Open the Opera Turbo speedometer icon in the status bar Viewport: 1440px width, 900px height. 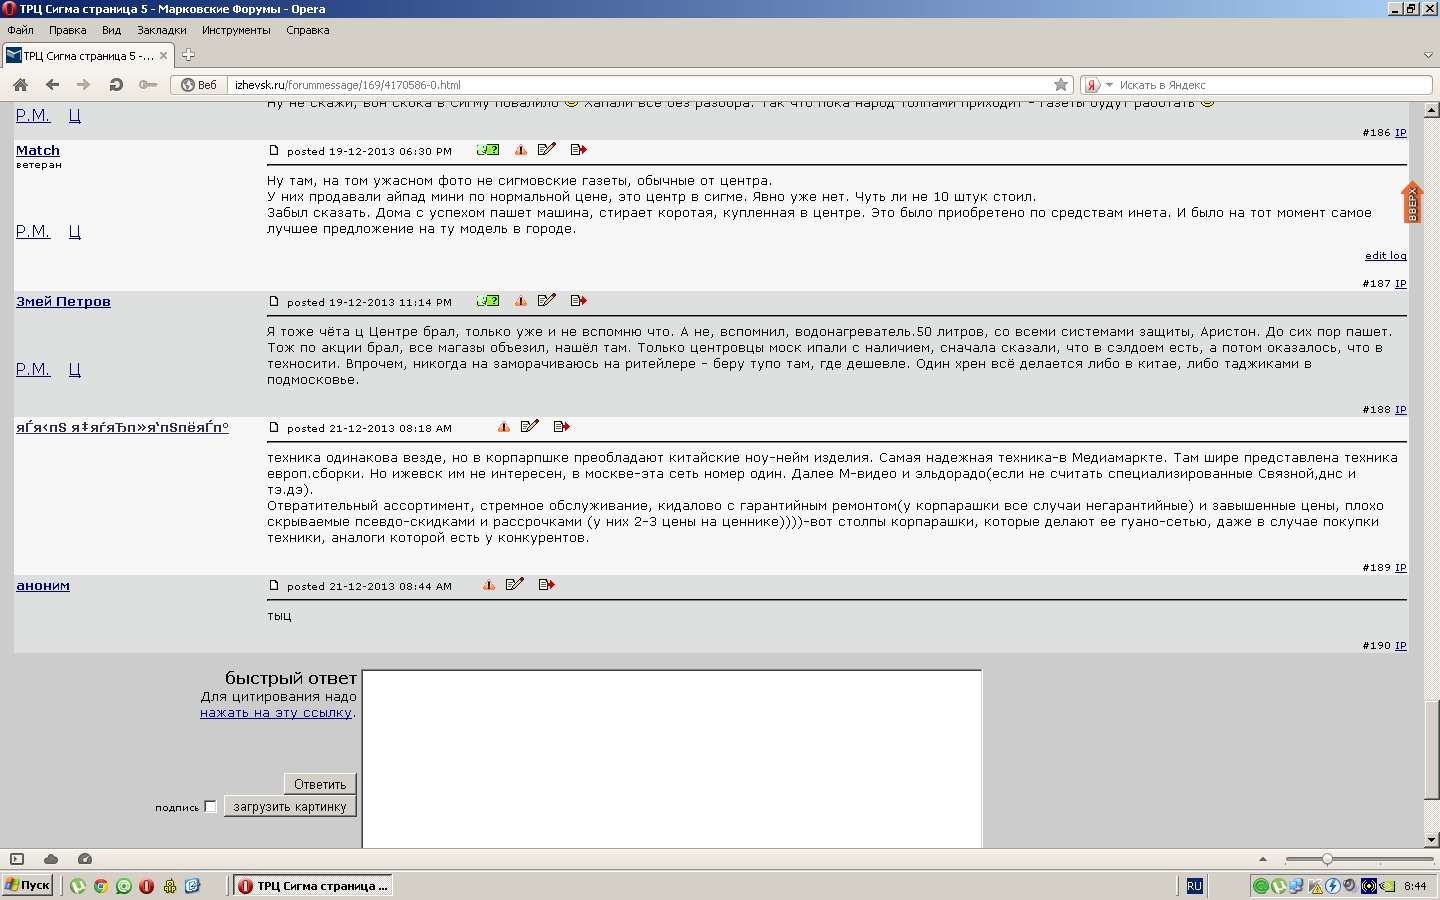[x=85, y=859]
